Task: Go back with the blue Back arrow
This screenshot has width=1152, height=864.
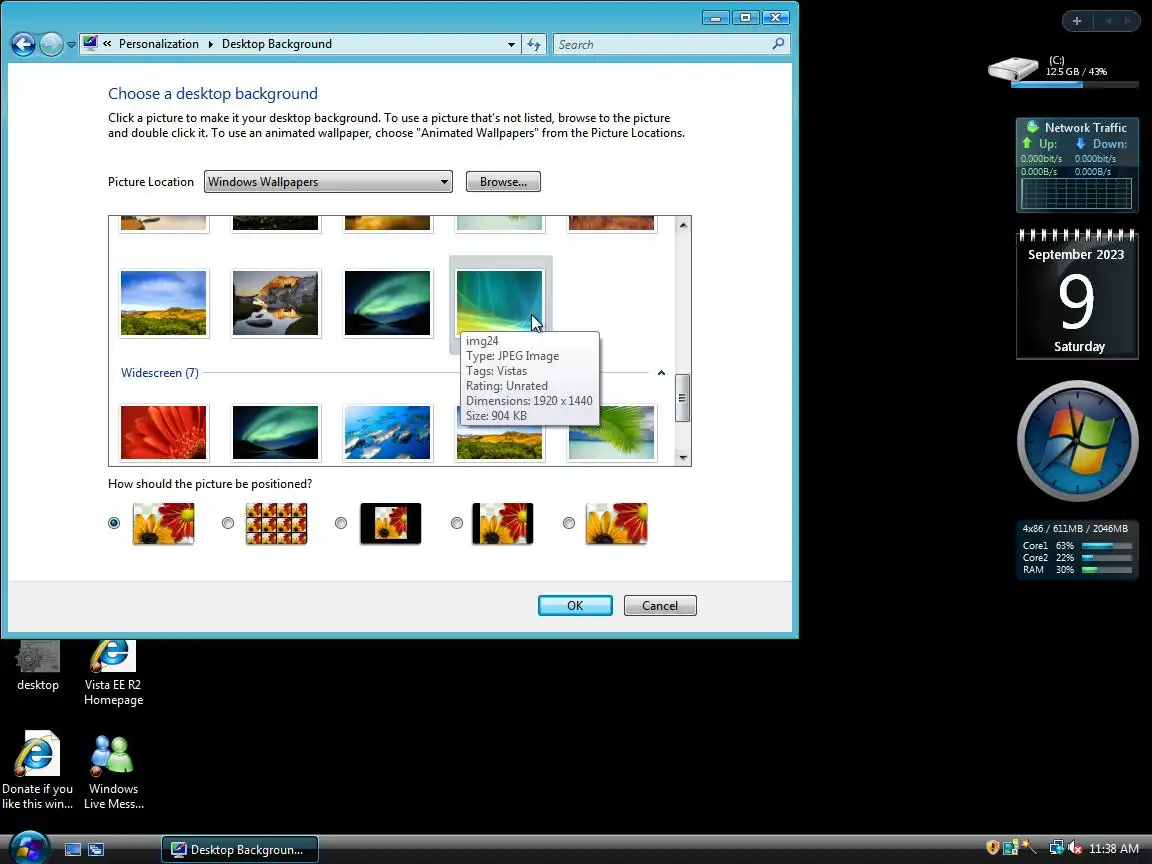Action: (x=24, y=44)
